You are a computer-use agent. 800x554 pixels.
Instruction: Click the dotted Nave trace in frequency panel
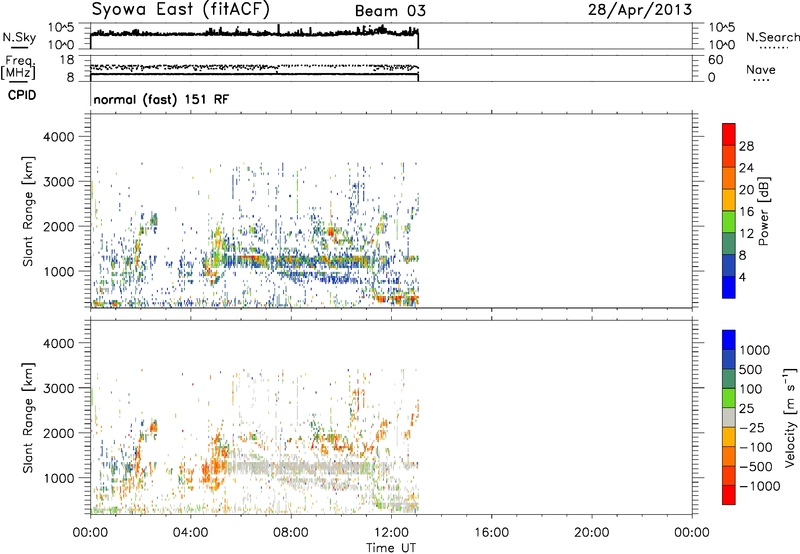point(254,67)
